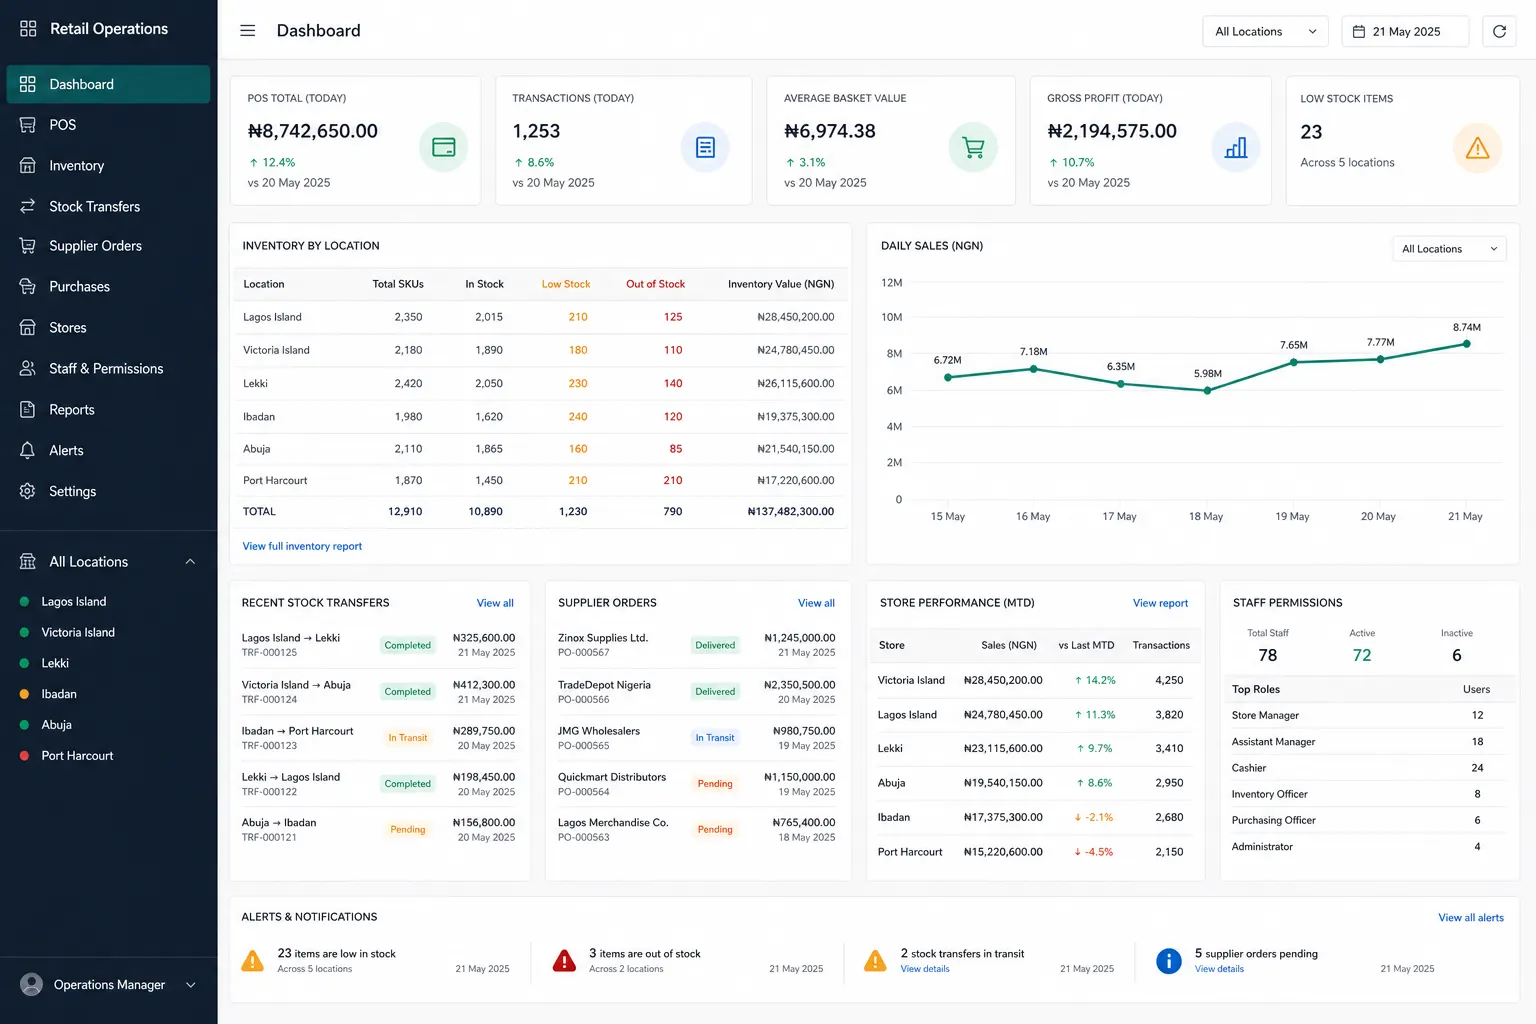The height and width of the screenshot is (1024, 1536).
Task: Click transfer TRF-000123 In Transit badge
Action: tap(407, 738)
